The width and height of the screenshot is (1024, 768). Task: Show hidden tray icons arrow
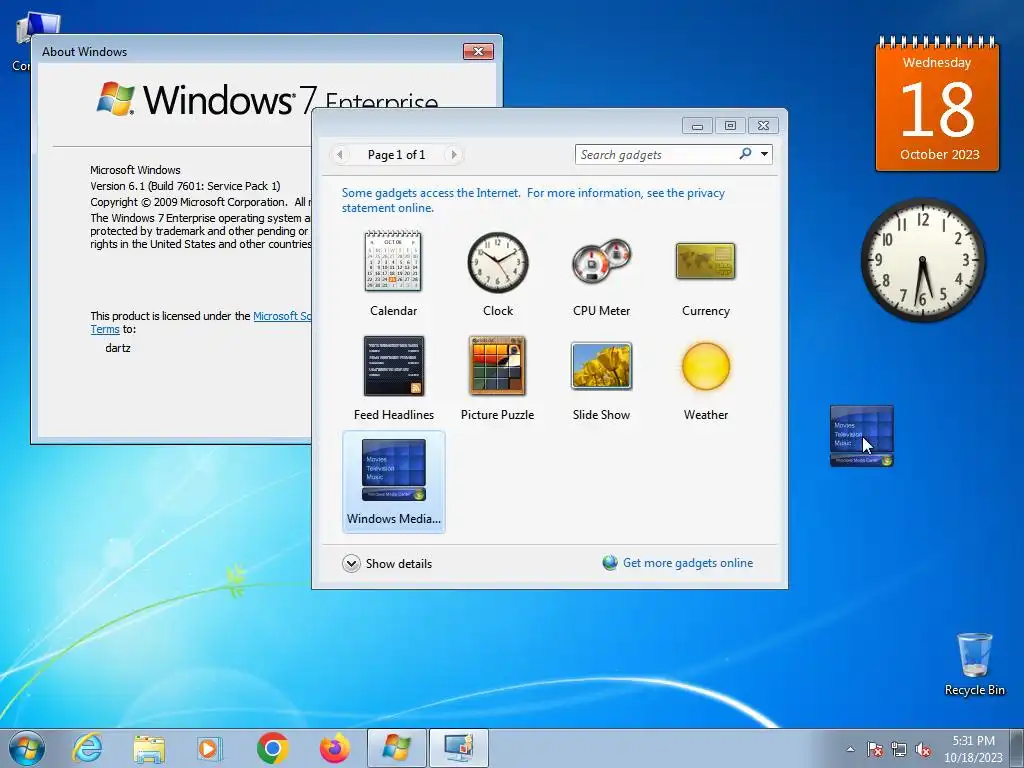[850, 749]
